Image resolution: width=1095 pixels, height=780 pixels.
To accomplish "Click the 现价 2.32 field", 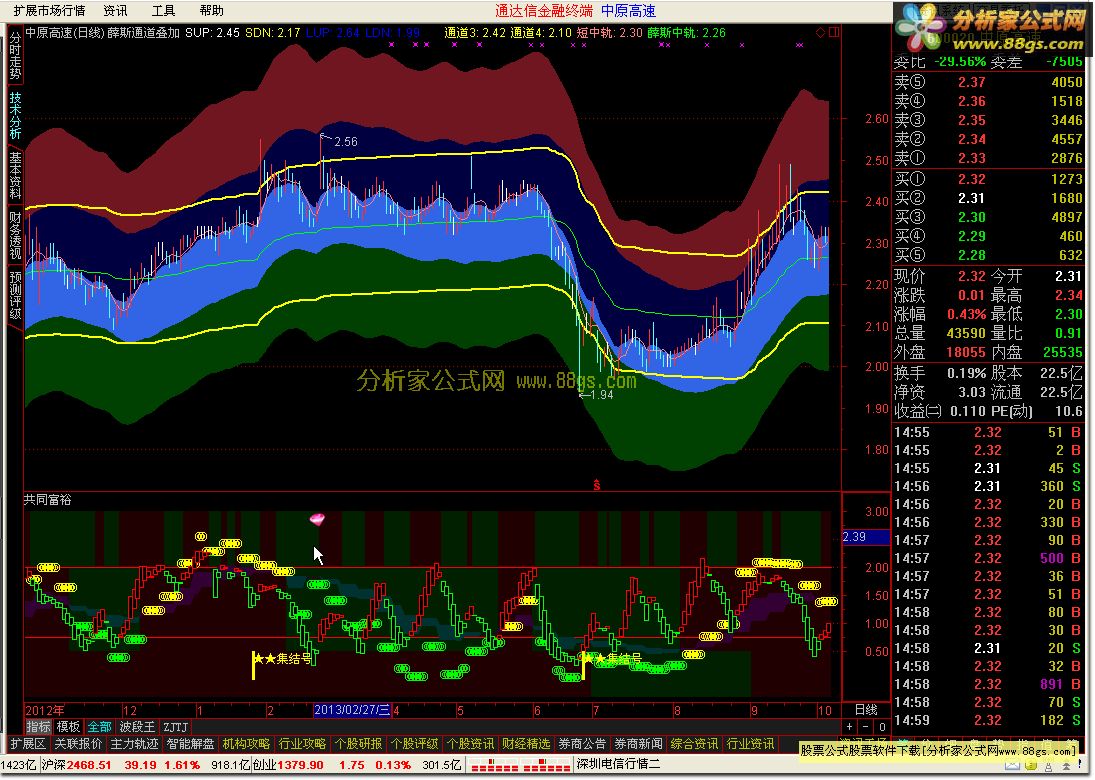I will (x=939, y=276).
